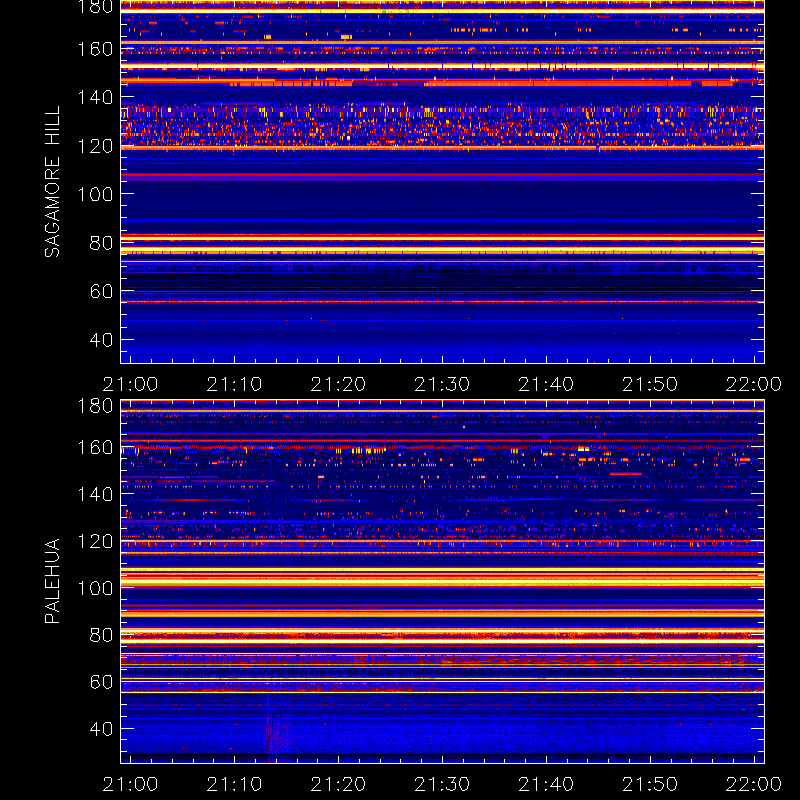Click the 22:00 time label under Palehua plot
Viewport: 800px width, 800px height.
(754, 784)
